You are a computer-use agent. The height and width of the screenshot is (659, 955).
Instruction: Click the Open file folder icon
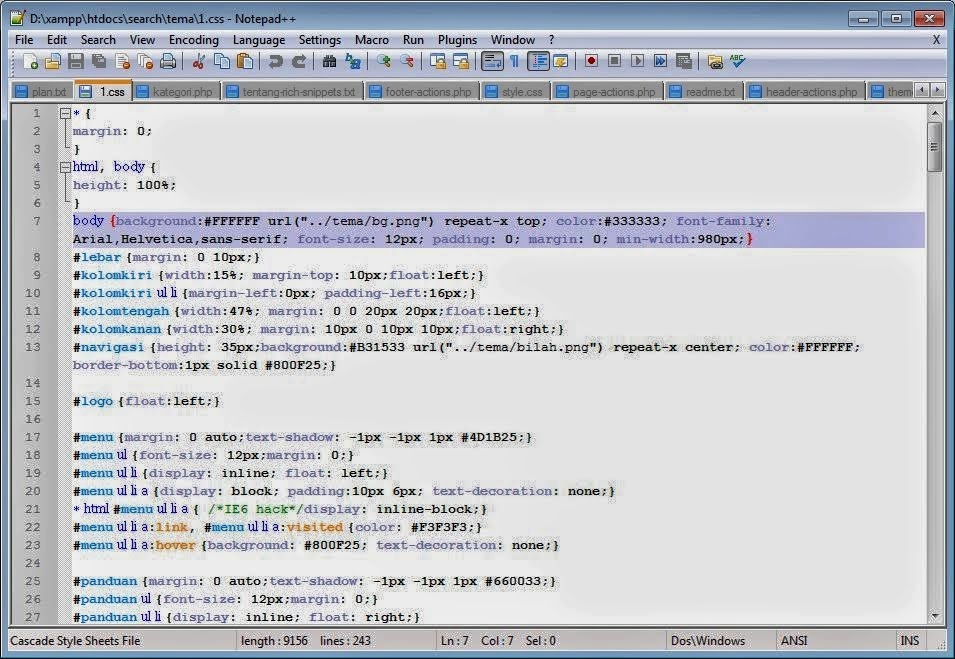point(53,61)
